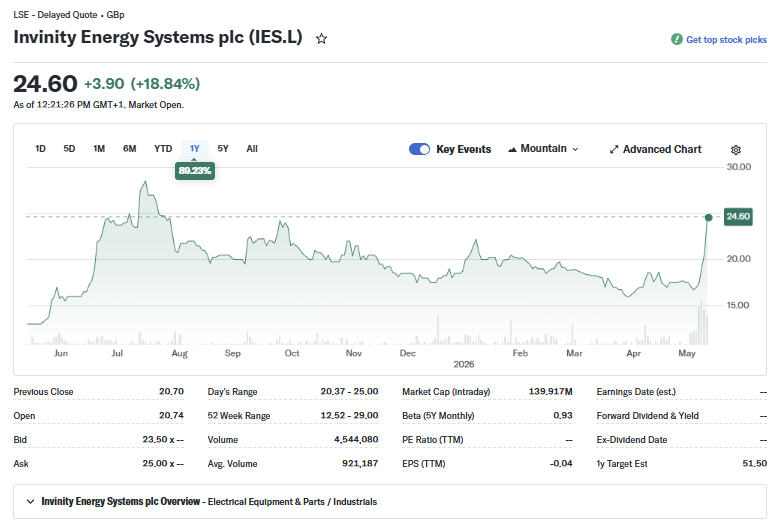Click the Open value 20.74
The height and width of the screenshot is (522, 779).
click(x=171, y=415)
